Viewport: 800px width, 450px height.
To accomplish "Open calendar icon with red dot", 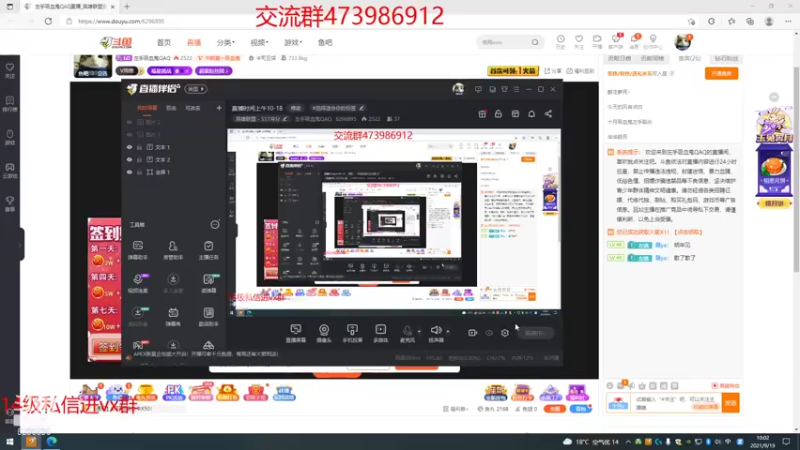I will pos(482,114).
